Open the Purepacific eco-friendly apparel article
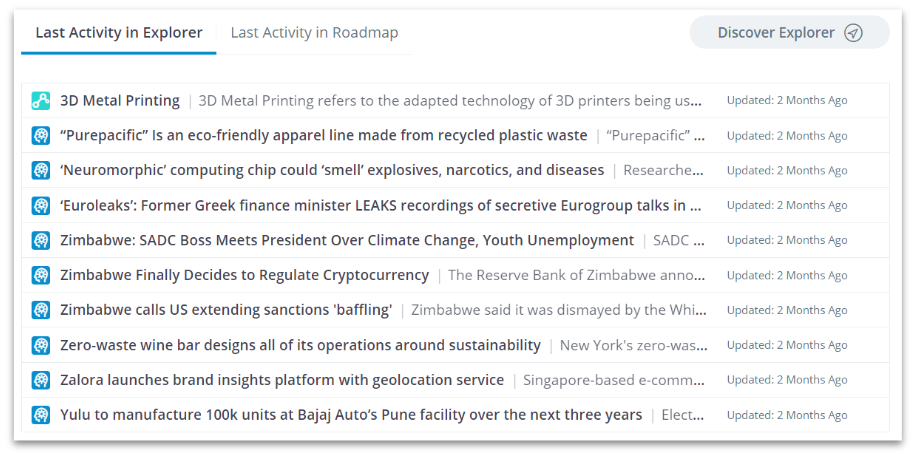 324,136
